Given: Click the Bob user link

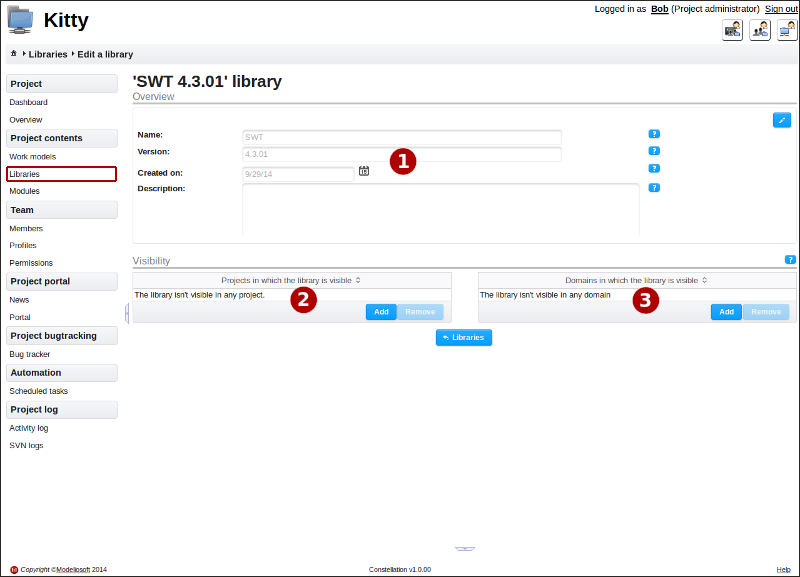Looking at the screenshot, I should pyautogui.click(x=660, y=9).
